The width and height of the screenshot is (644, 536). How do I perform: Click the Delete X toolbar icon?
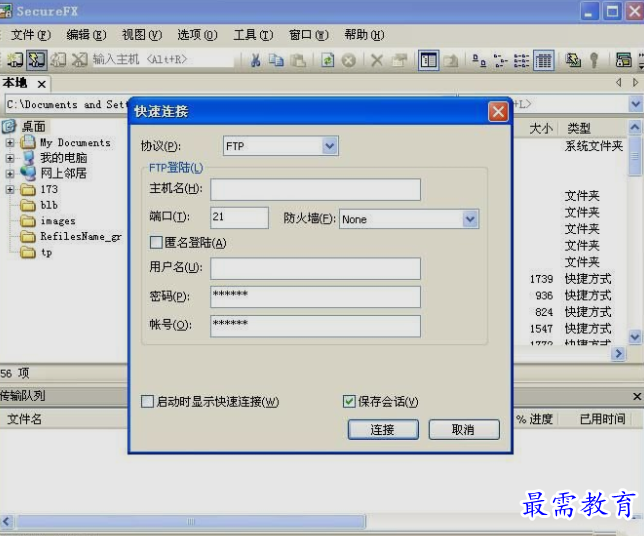click(x=377, y=60)
